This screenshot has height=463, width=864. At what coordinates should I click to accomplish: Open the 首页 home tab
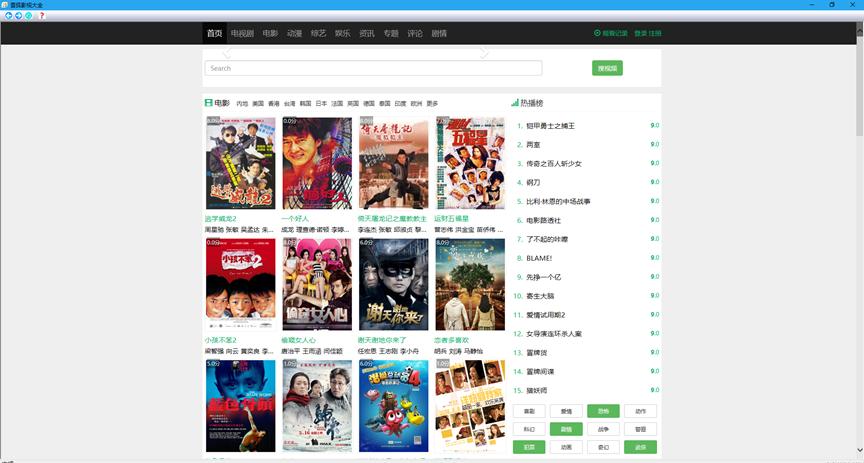[x=214, y=33]
